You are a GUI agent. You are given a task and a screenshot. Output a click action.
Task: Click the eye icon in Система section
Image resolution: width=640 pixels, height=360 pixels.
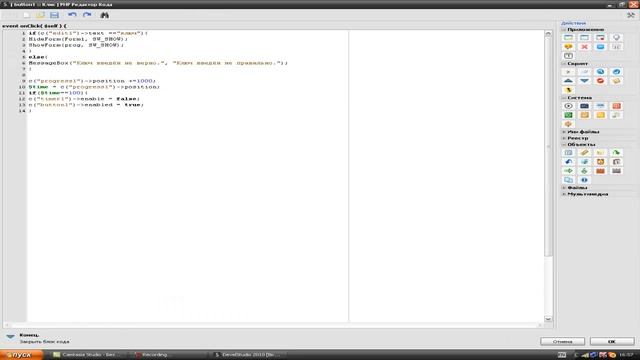[568, 106]
